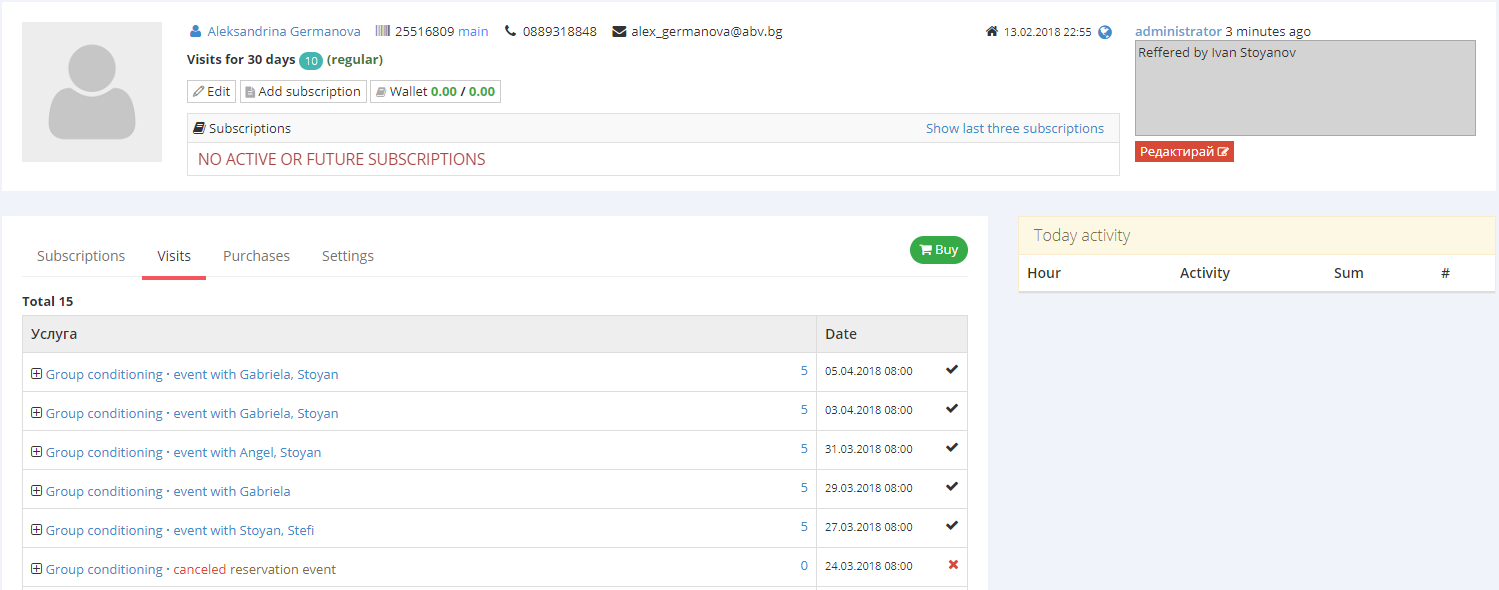Click the email alex_germanova@abv.bg
This screenshot has width=1499, height=590.
pyautogui.click(x=707, y=31)
